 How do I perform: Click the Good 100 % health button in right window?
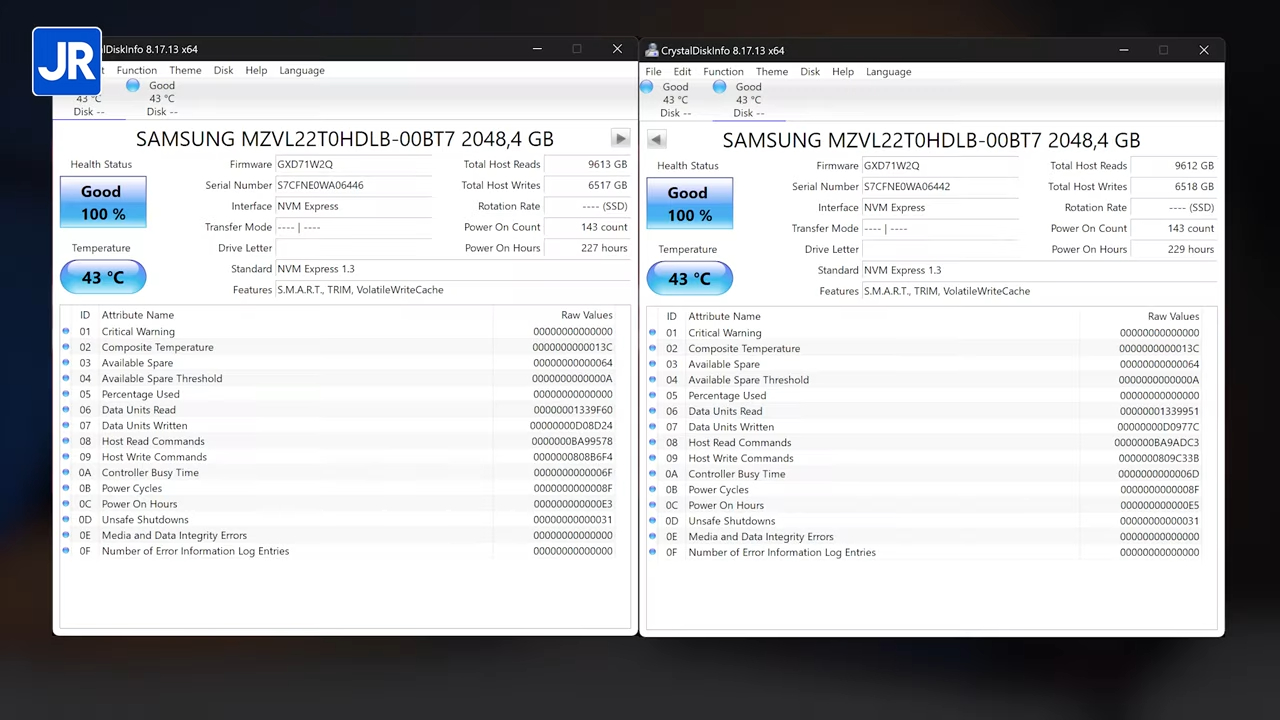click(x=689, y=203)
